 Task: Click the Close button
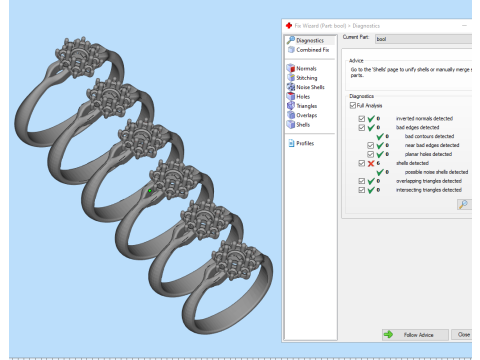point(462,335)
